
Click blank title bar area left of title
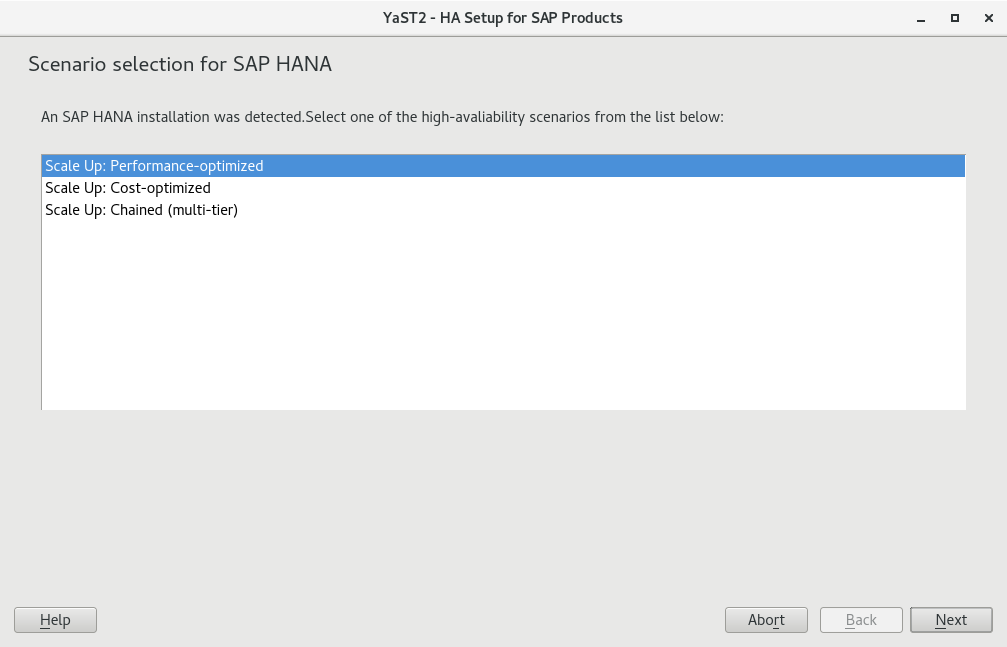tap(200, 18)
